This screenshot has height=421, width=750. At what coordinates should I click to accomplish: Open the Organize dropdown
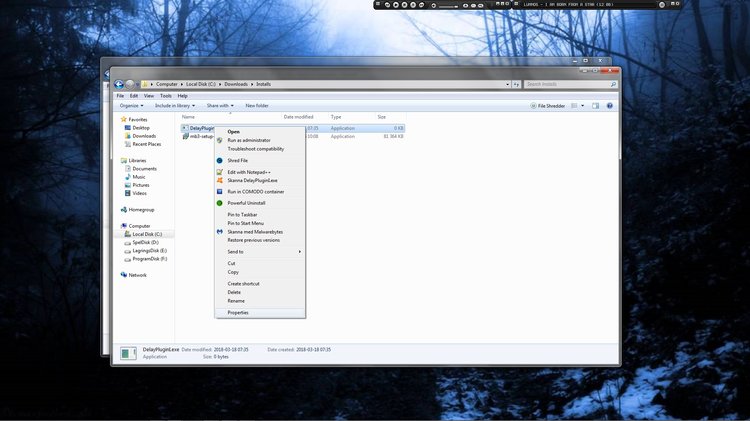click(x=132, y=106)
